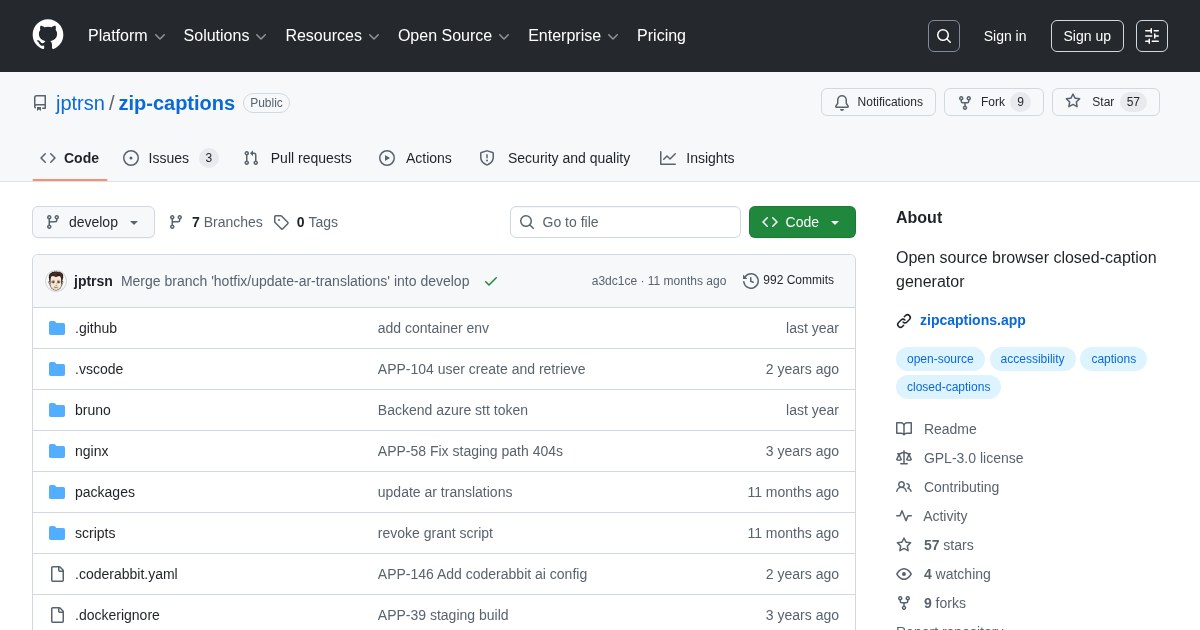Expand the Resources menu
Screen dimensions: 1200x630
(x=333, y=36)
